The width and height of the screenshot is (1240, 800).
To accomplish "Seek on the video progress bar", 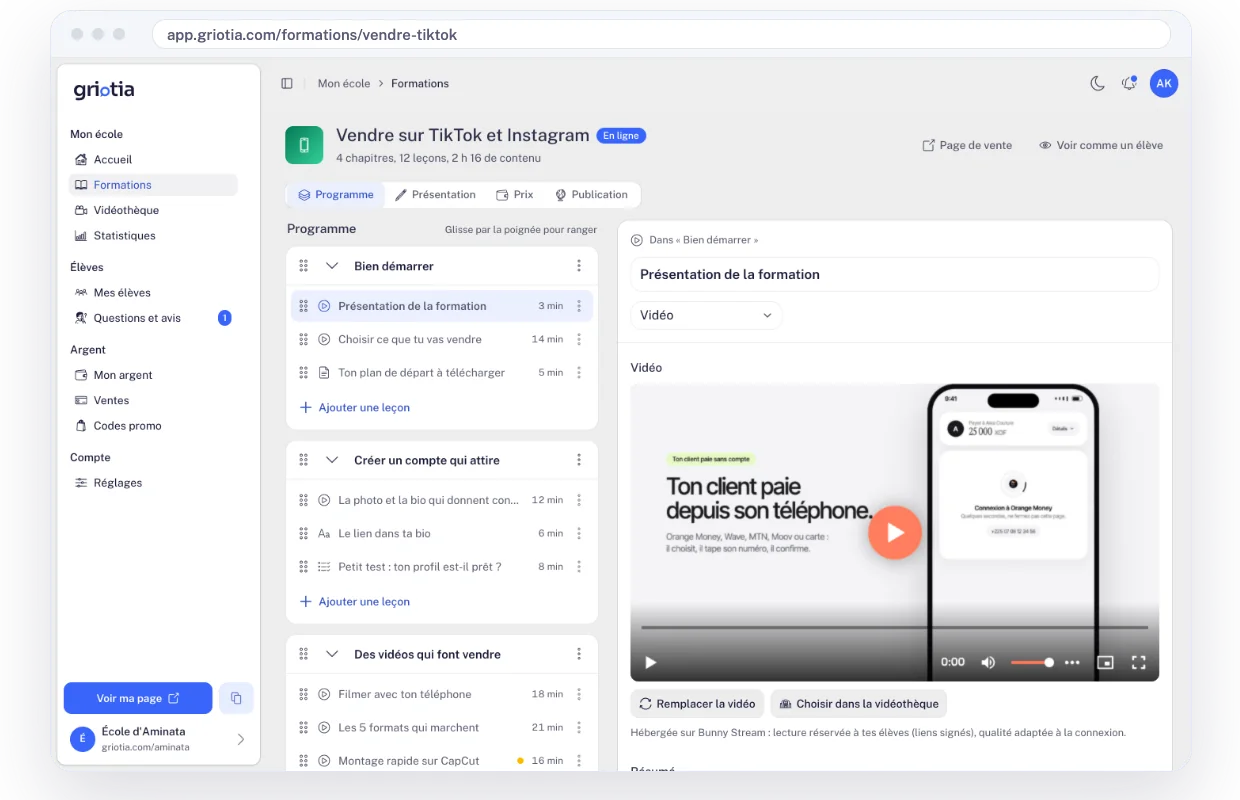I will (x=894, y=627).
